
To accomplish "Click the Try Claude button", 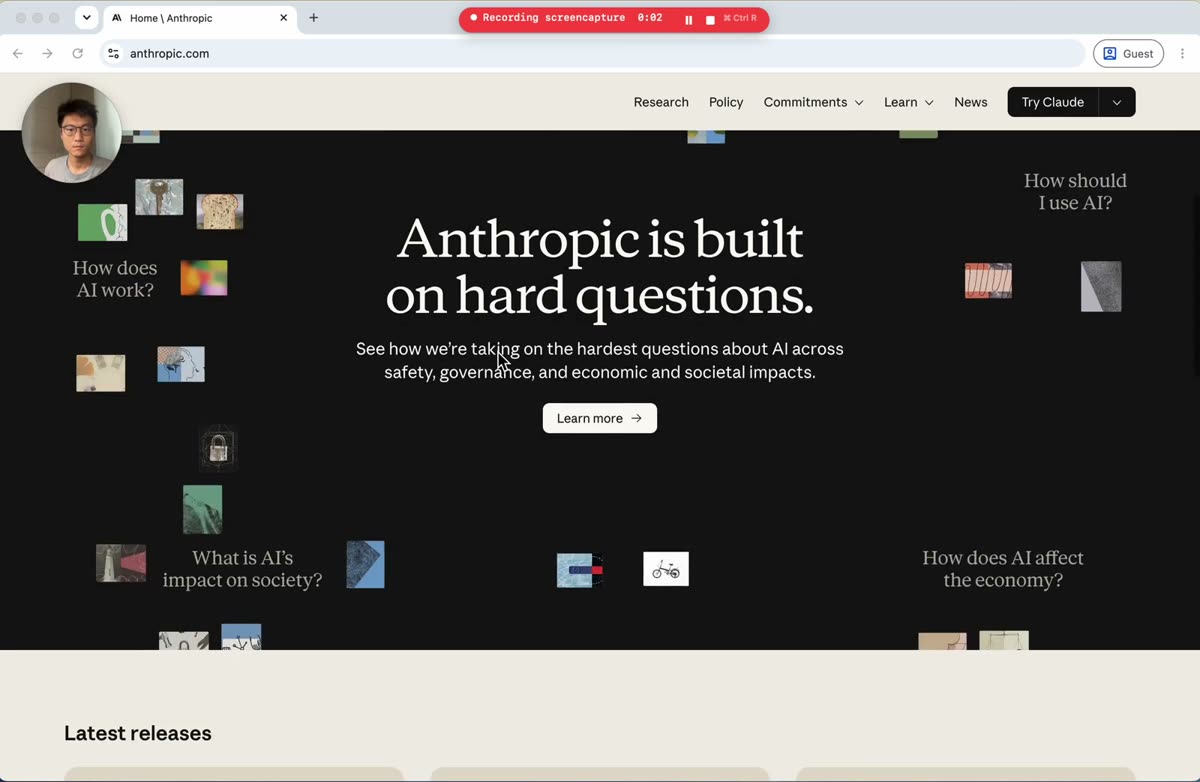I will (1052, 102).
